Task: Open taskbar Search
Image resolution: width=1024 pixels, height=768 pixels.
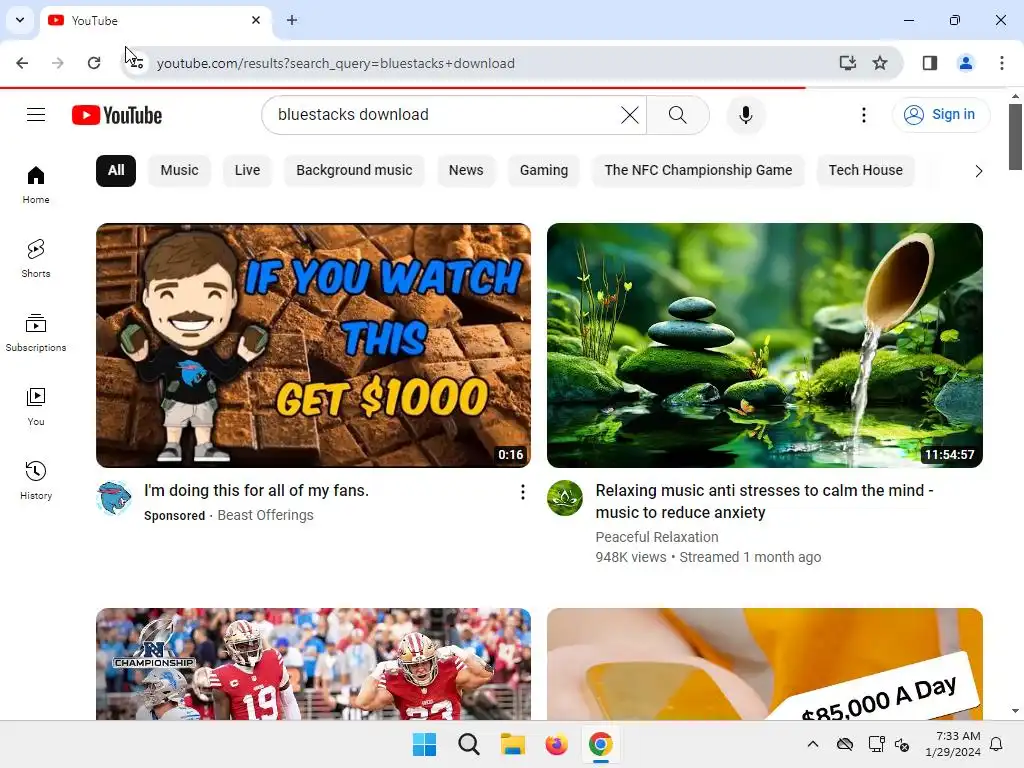Action: [469, 744]
